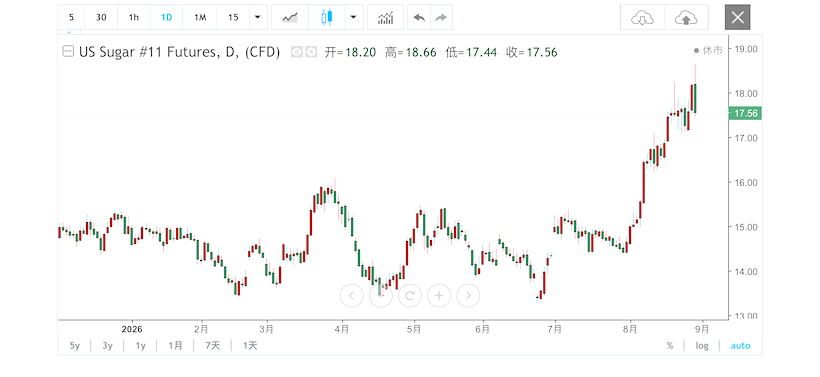The width and height of the screenshot is (820, 377).
Task: Click the 4月 label on time axis
Action: coord(342,329)
